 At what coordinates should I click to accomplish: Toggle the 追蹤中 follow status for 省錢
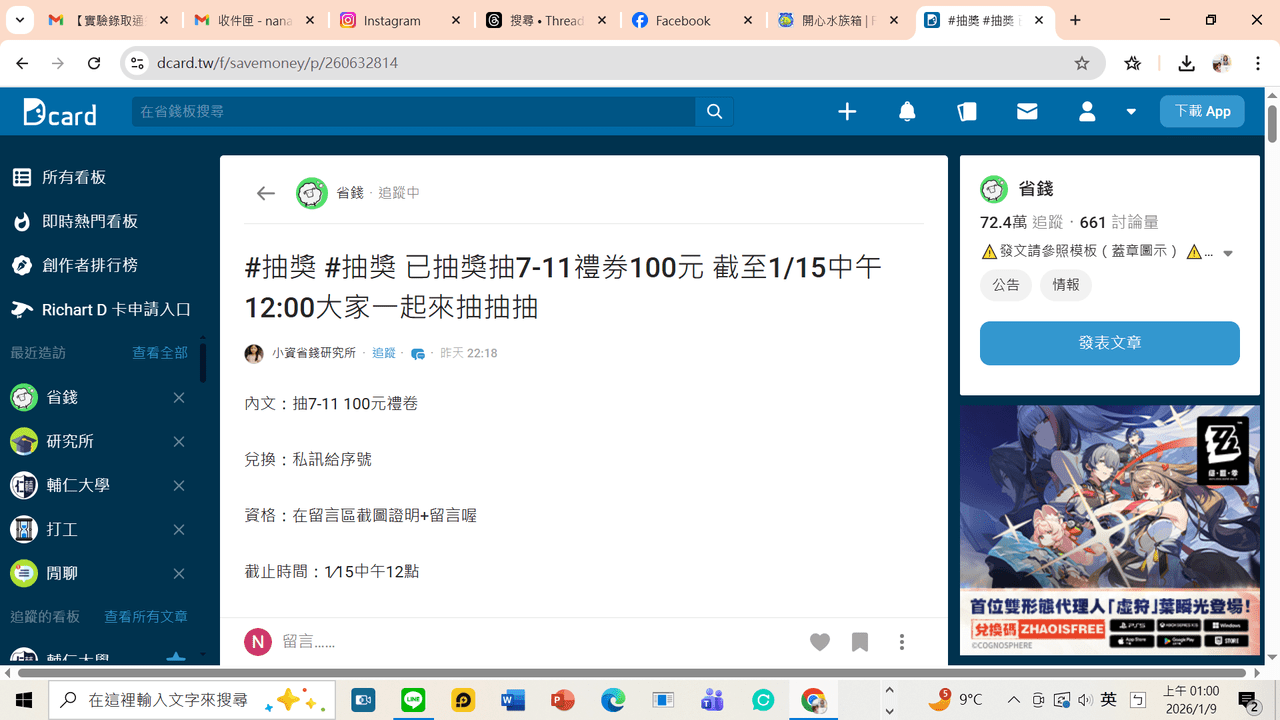(x=399, y=193)
